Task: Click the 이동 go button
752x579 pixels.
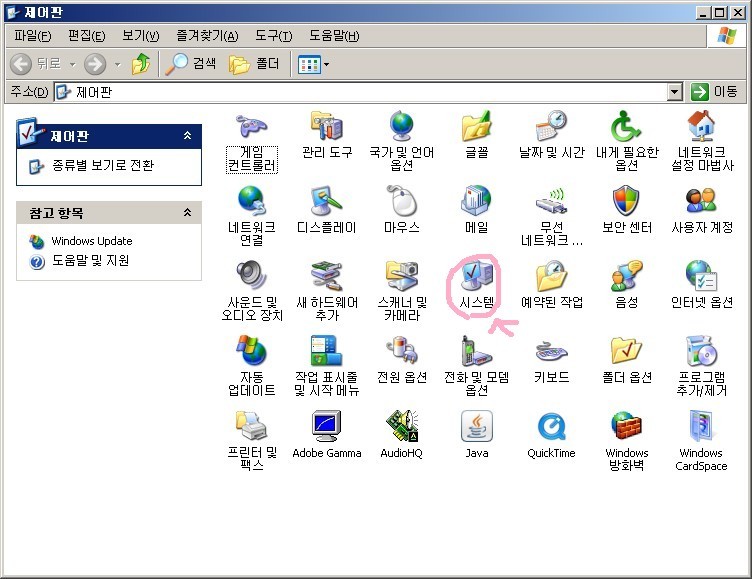Action: [x=714, y=91]
